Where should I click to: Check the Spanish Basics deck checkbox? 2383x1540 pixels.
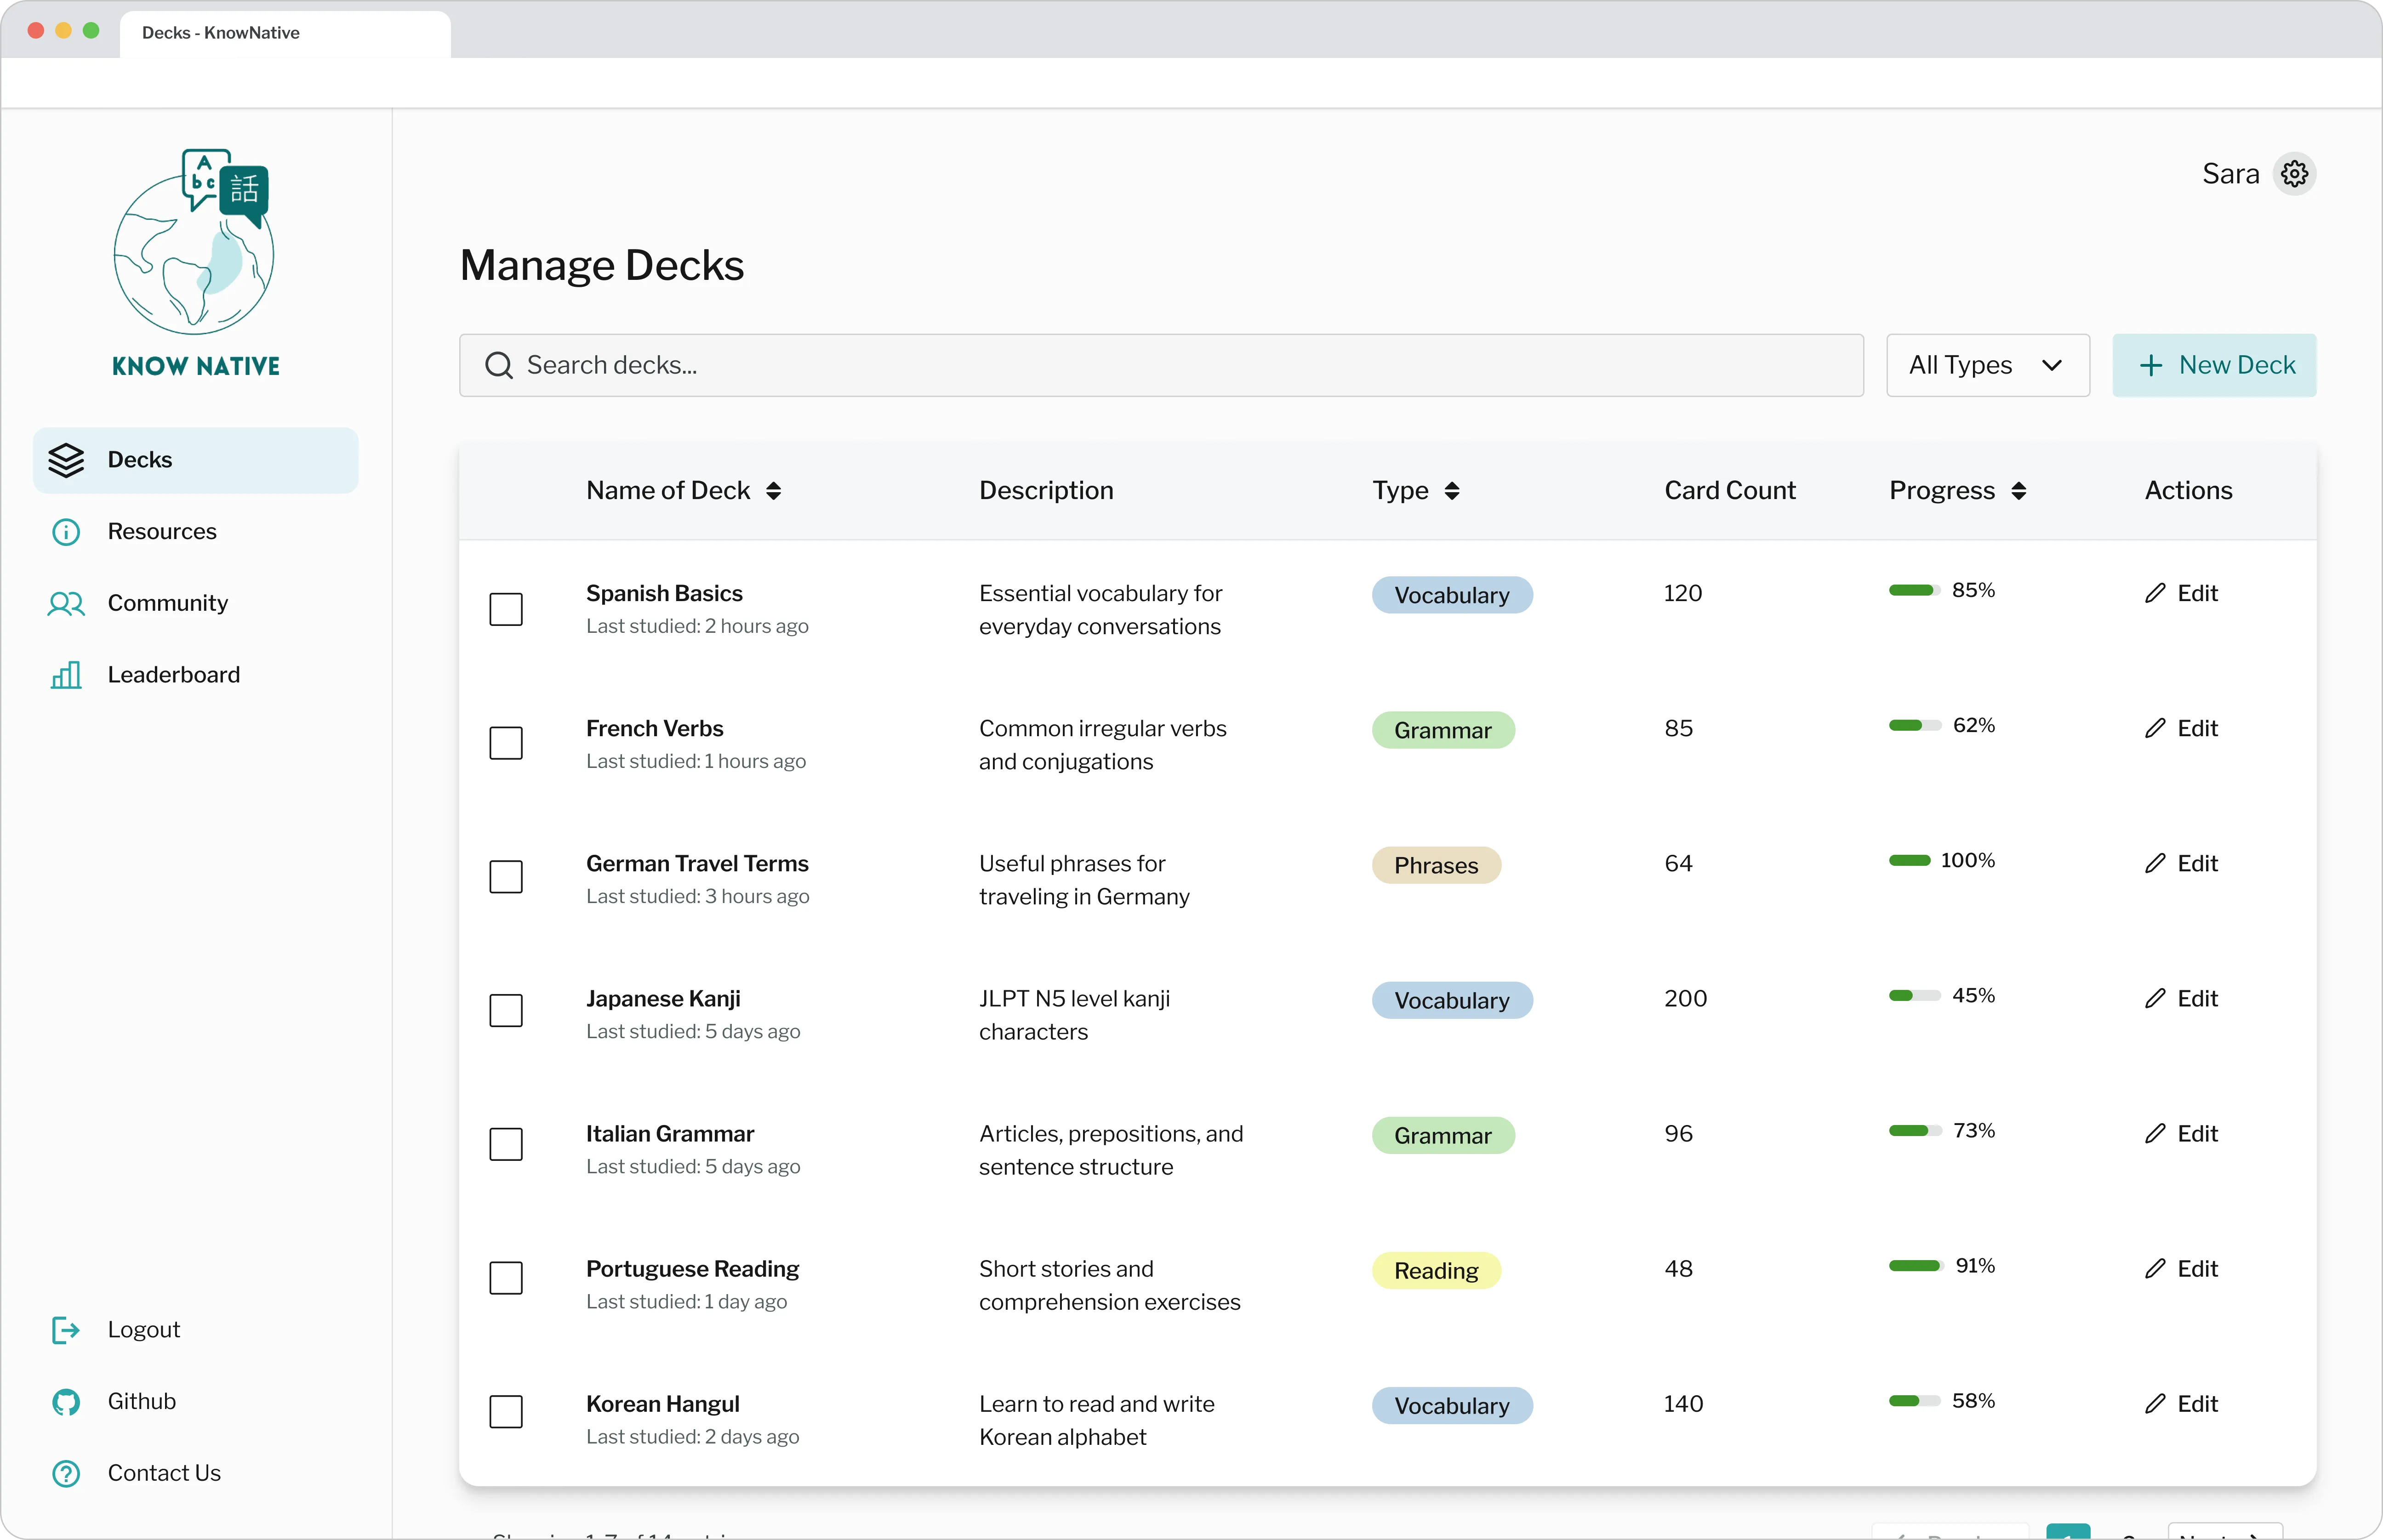(506, 609)
